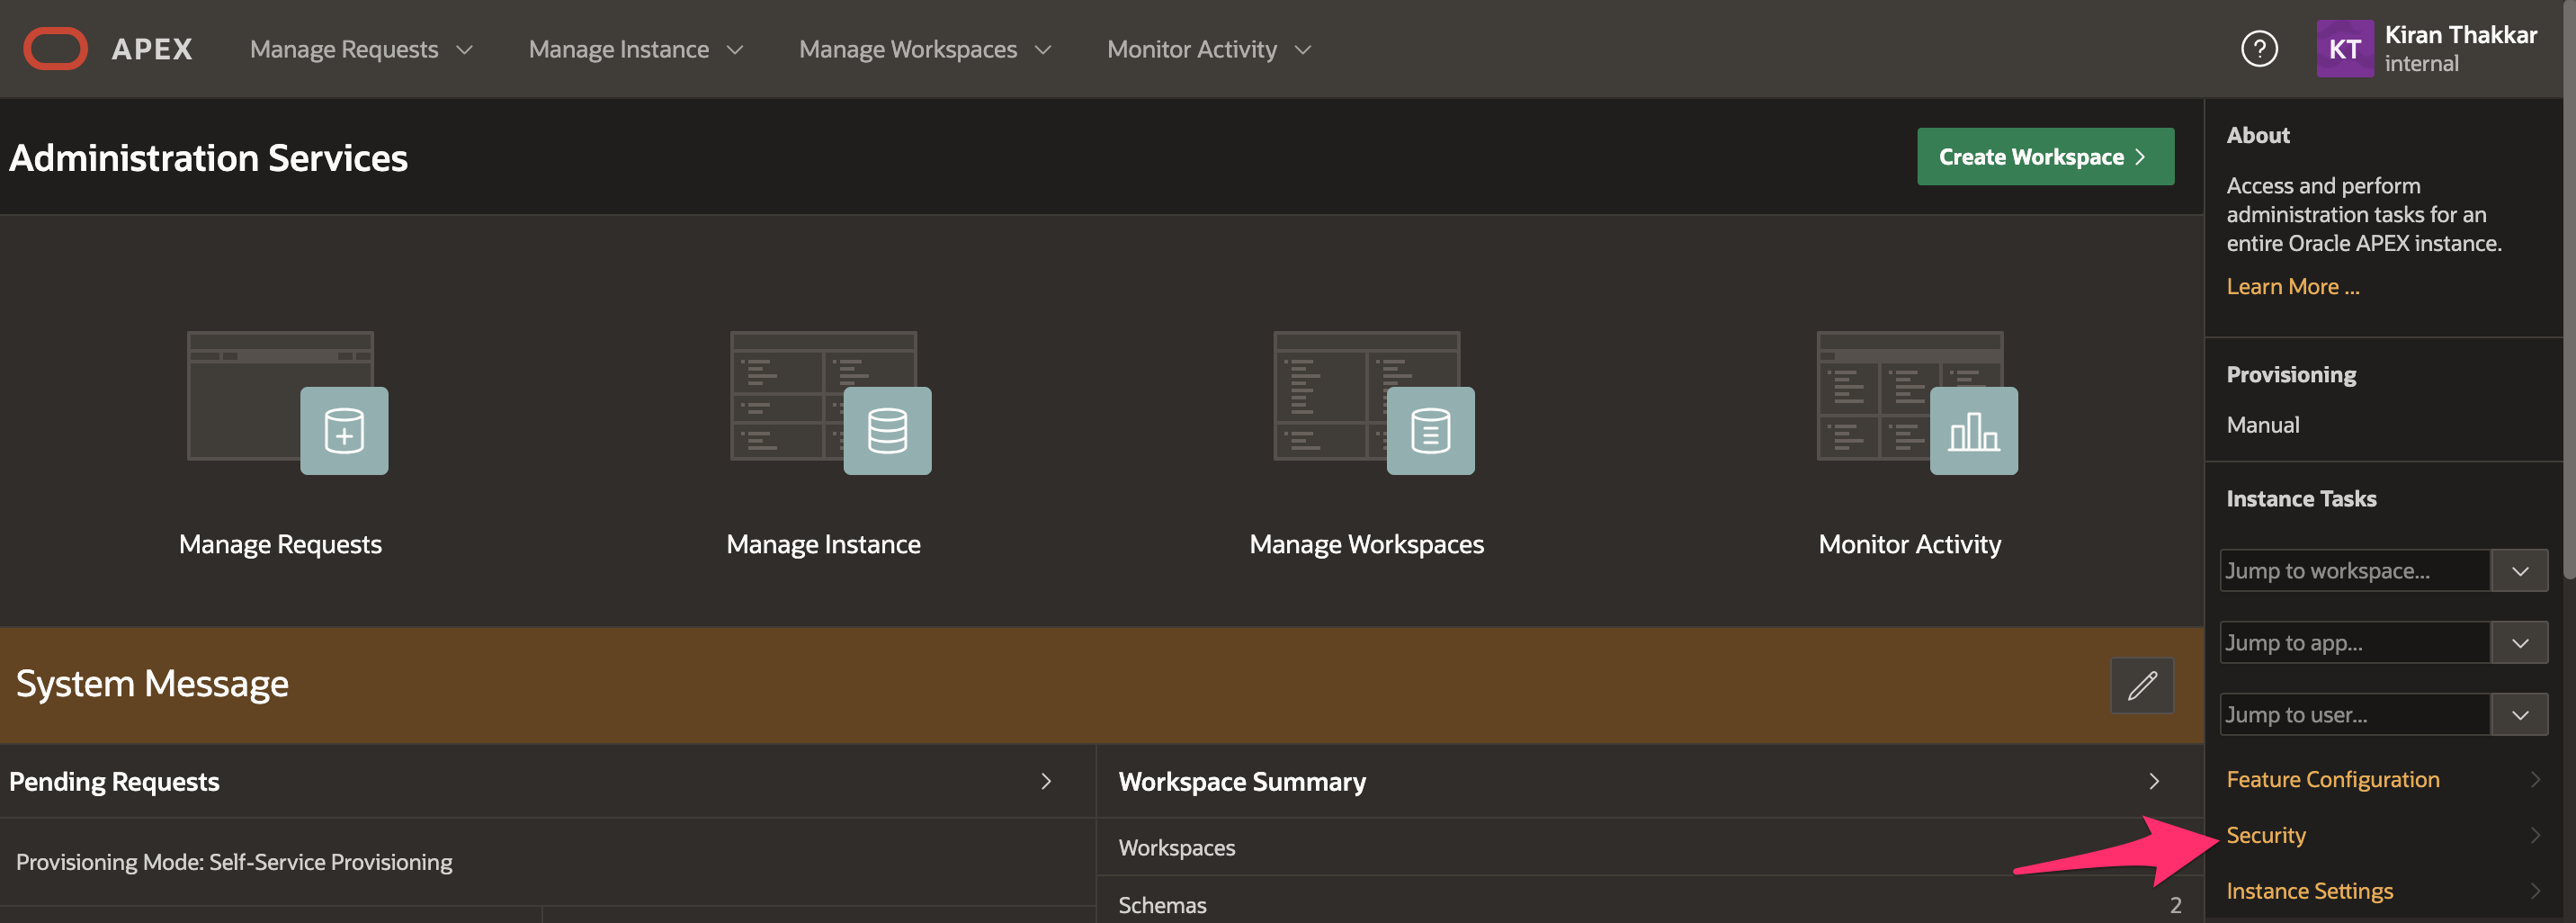Click the Oracle APEX logo icon

pos(56,49)
